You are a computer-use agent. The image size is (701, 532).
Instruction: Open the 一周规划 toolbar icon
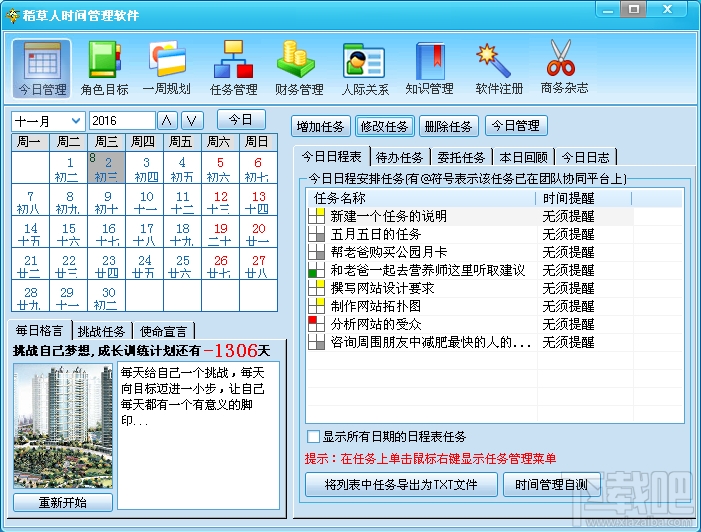click(x=167, y=68)
